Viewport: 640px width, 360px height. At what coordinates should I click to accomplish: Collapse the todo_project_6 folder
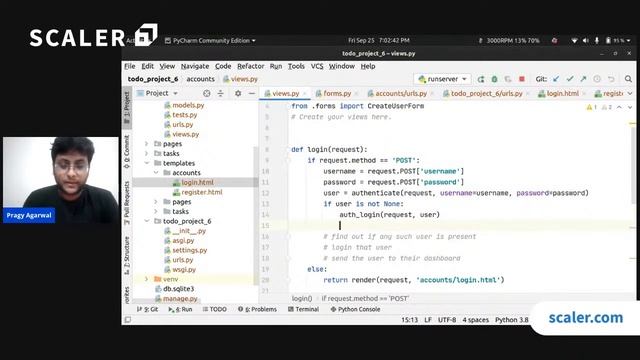coord(147,221)
